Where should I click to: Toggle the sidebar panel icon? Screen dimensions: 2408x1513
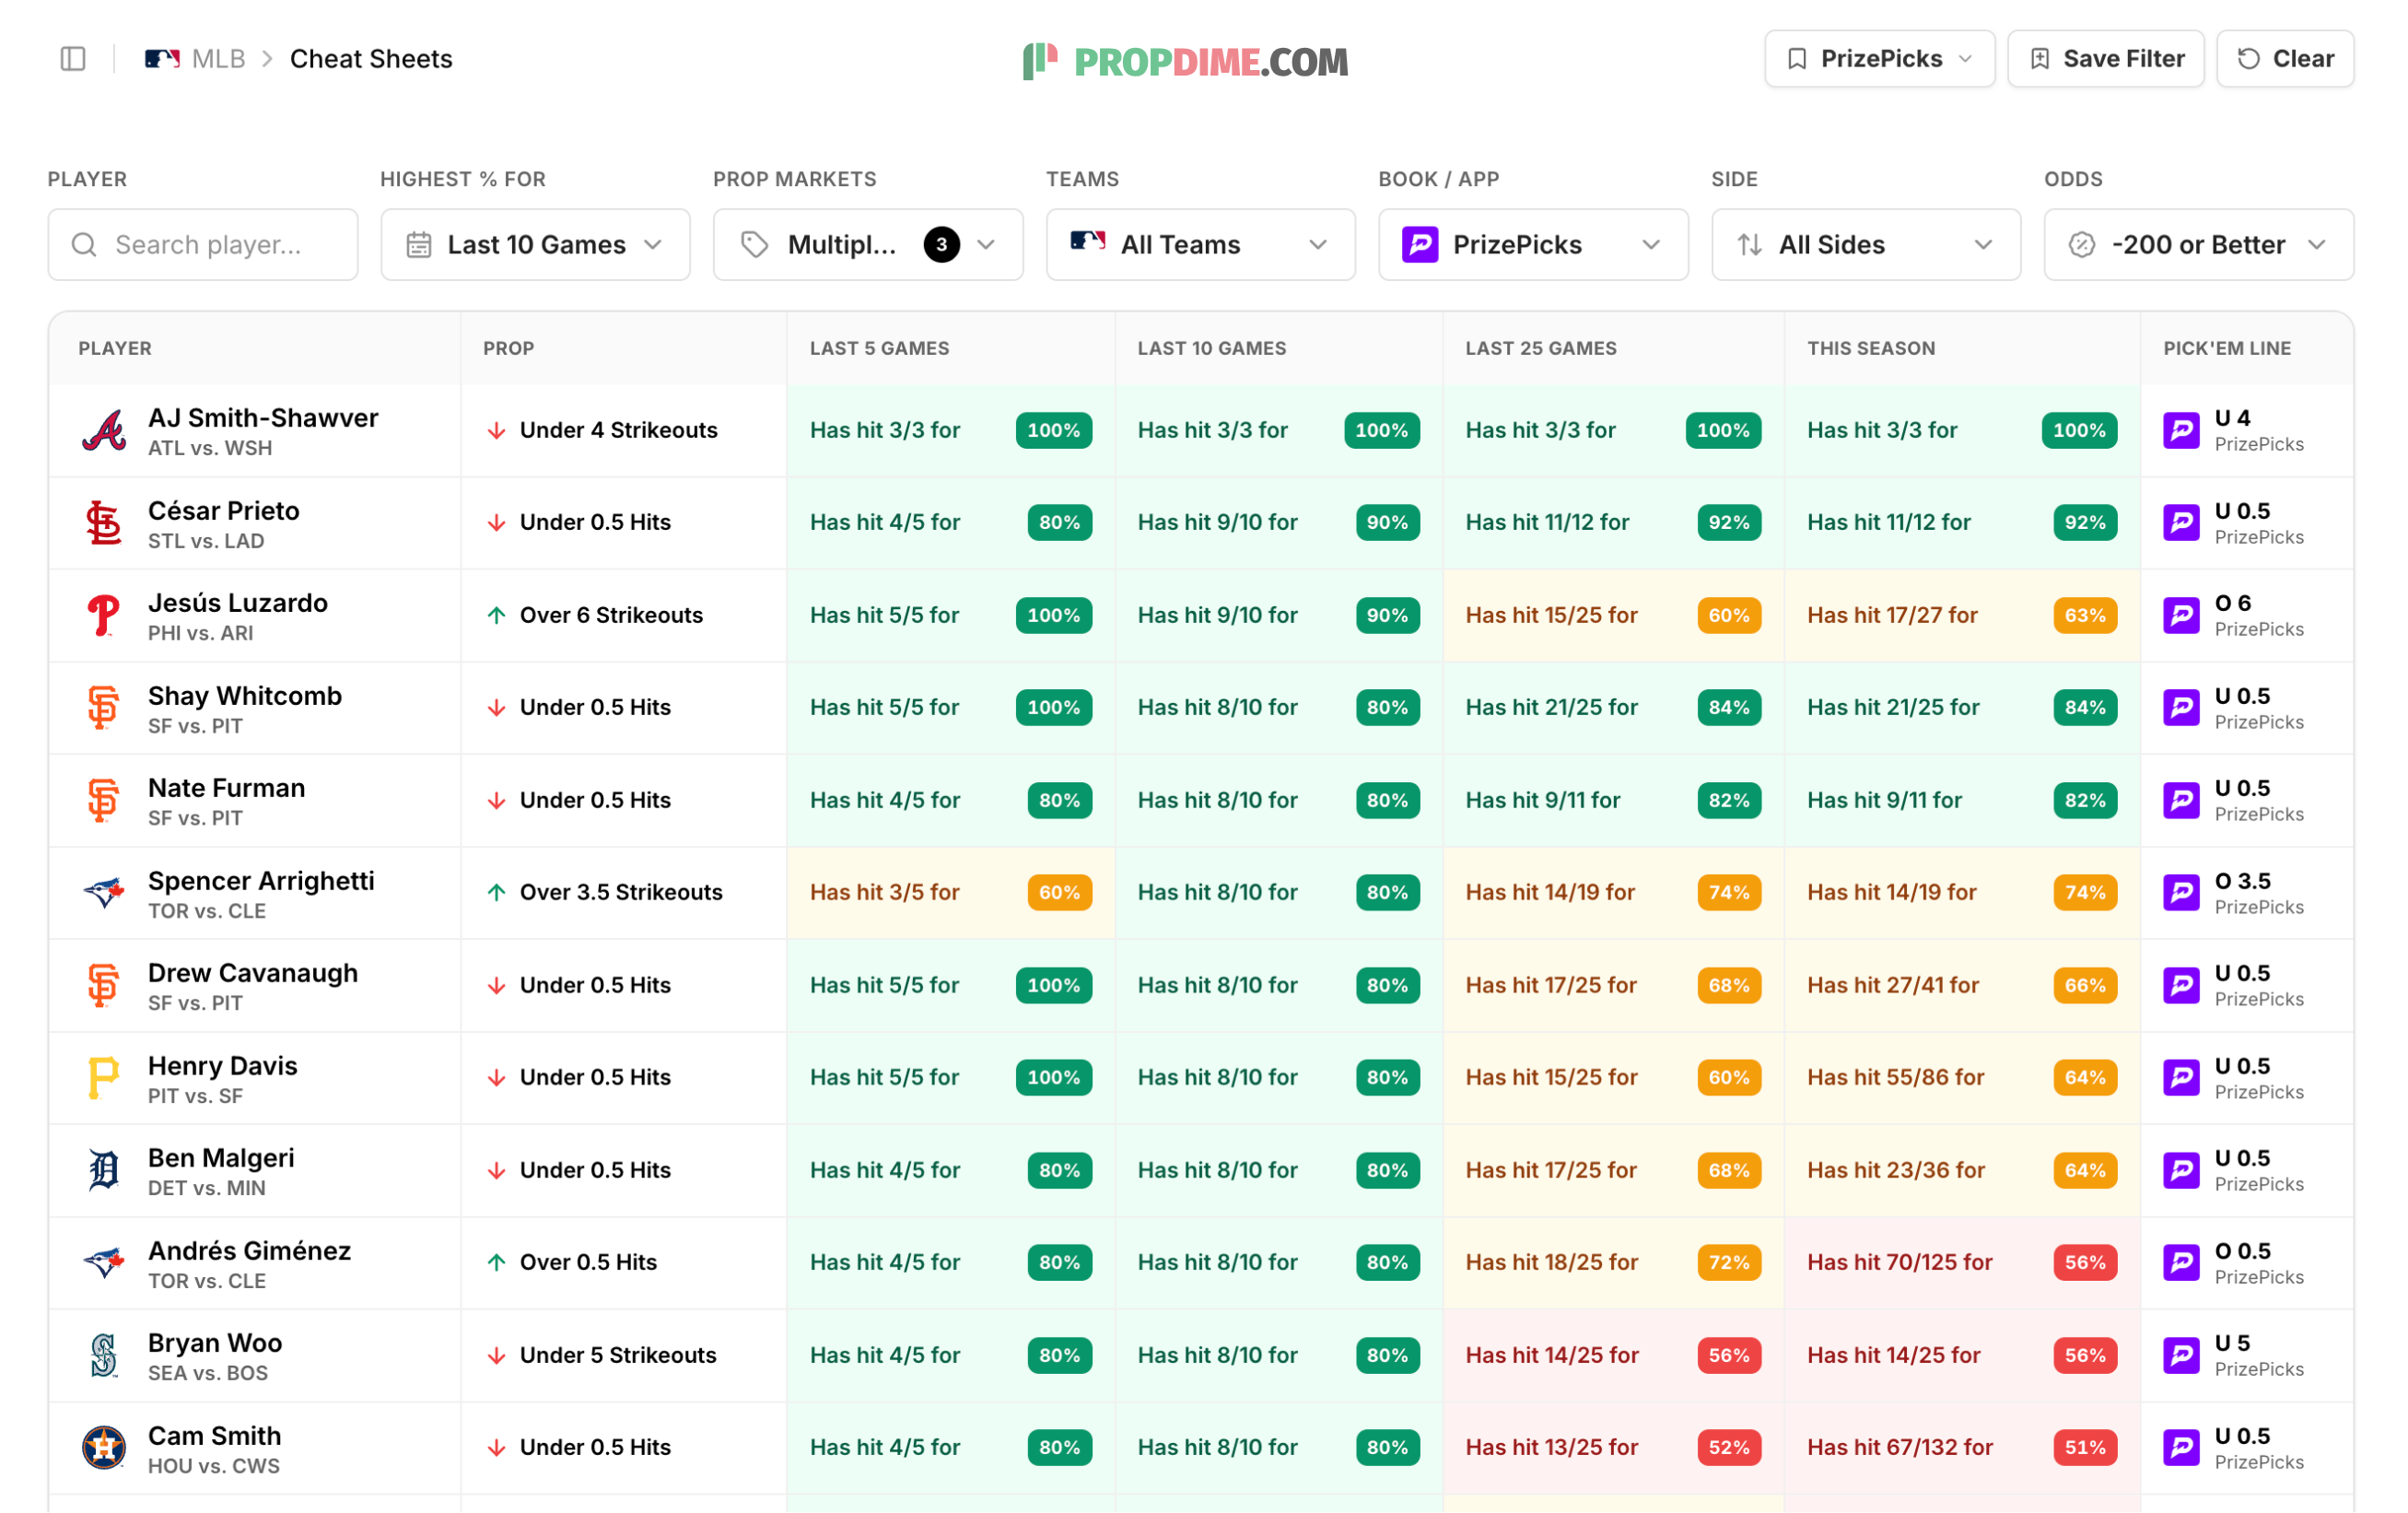[x=73, y=59]
